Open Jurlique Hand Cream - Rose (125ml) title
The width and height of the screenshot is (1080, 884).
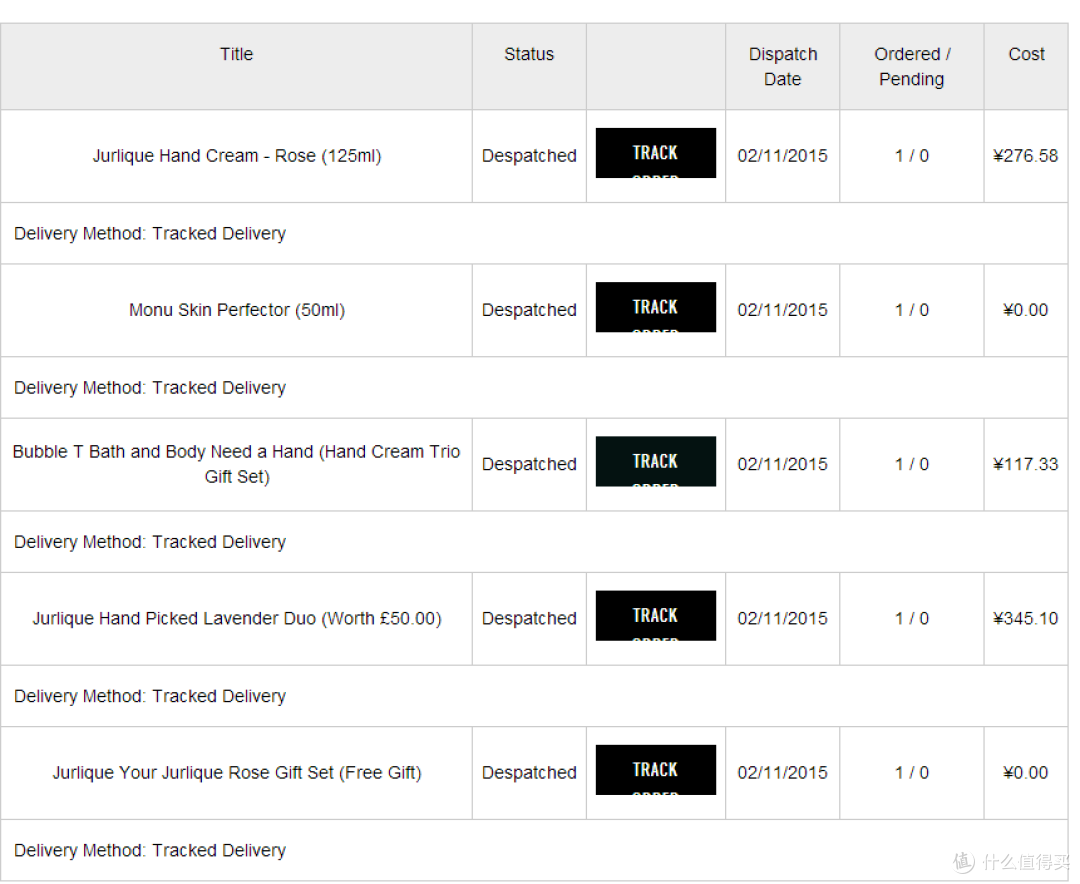[237, 156]
